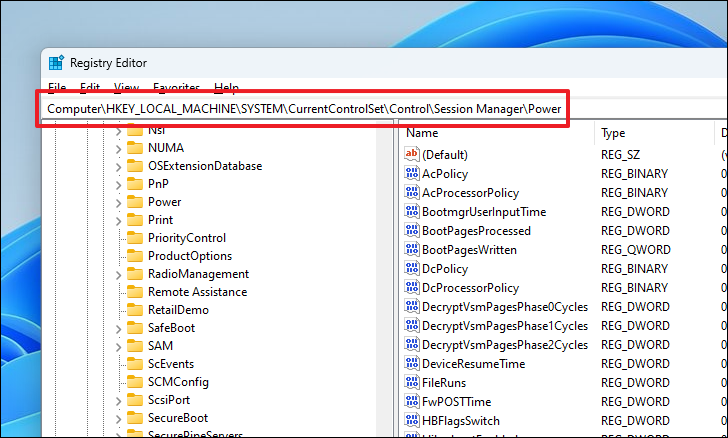
Task: Select the PriorityControl tree item
Action: tap(187, 238)
